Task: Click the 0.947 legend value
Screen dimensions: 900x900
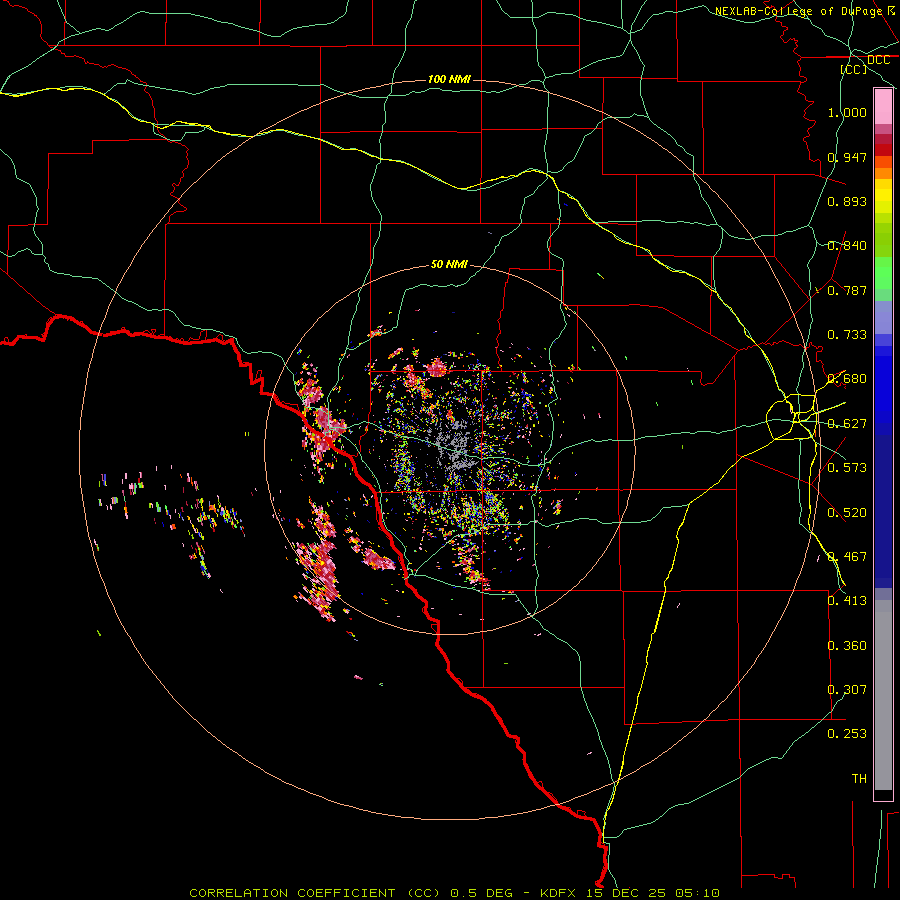Action: pyautogui.click(x=847, y=157)
